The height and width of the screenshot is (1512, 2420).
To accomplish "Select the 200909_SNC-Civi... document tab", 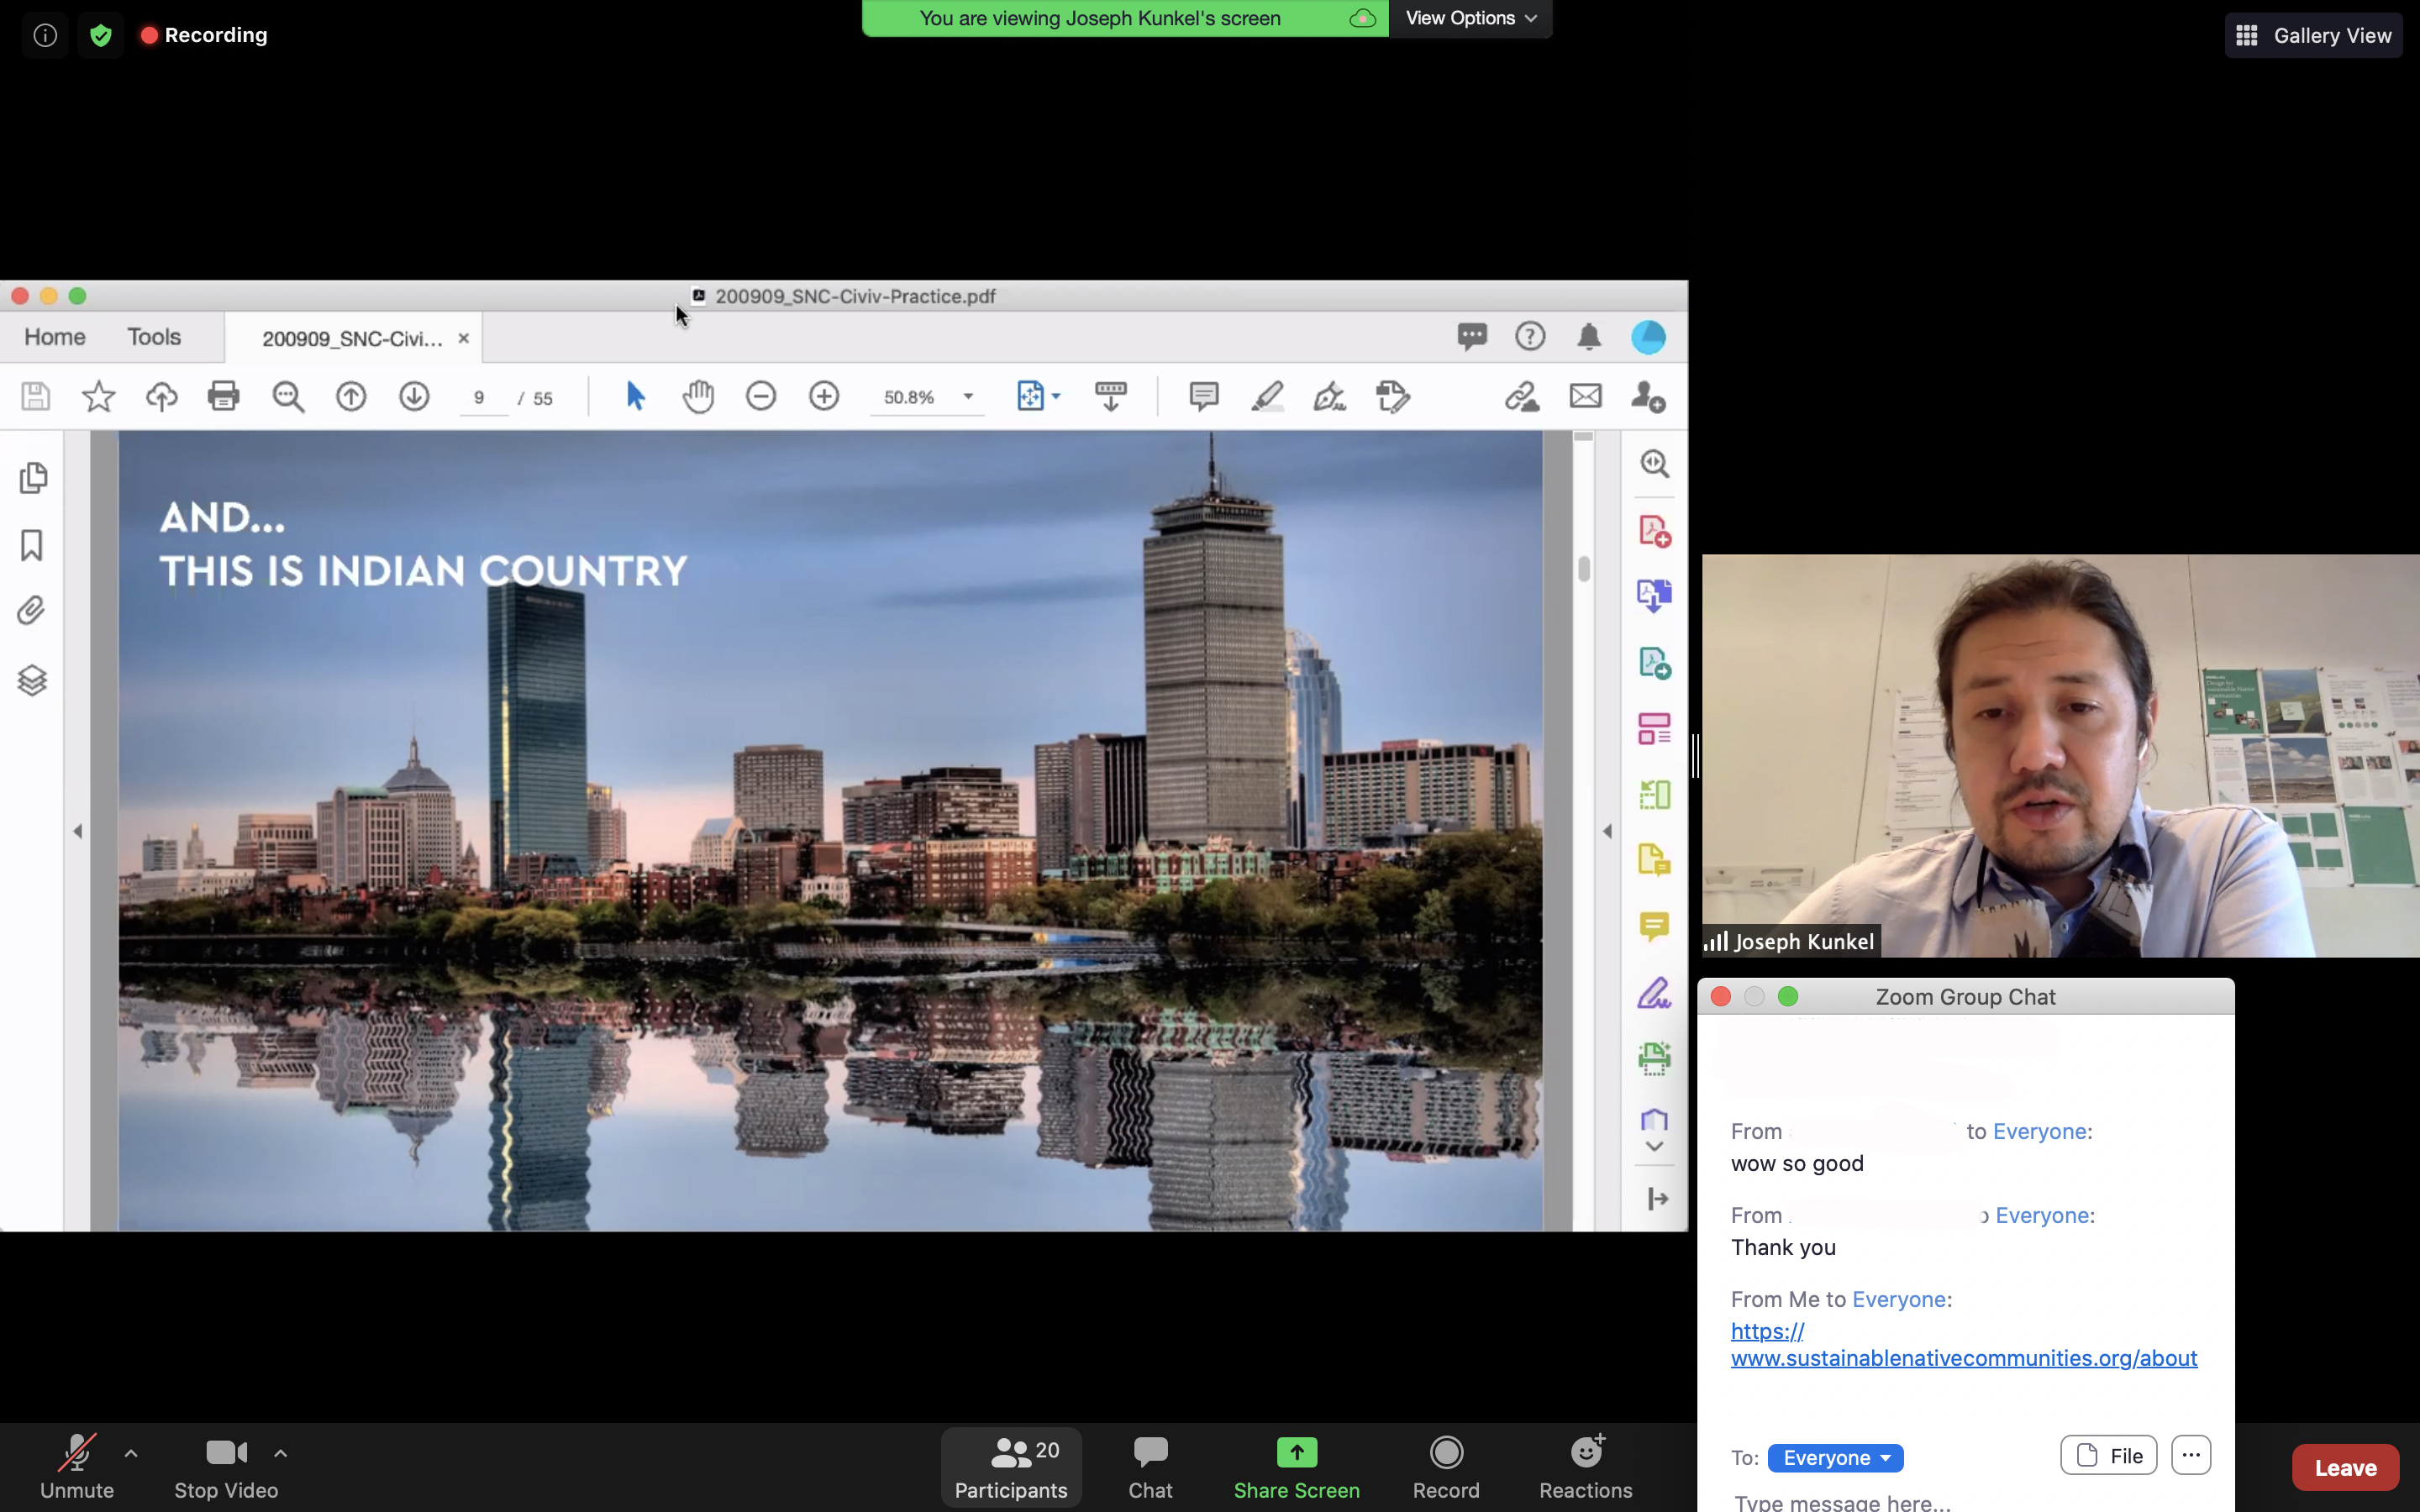I will tap(352, 339).
